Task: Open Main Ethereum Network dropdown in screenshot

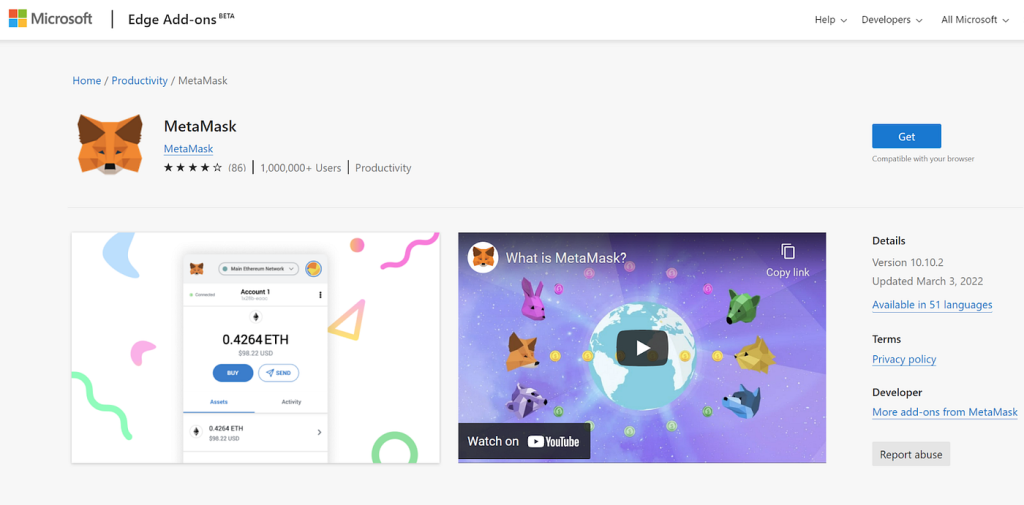Action: (x=259, y=269)
